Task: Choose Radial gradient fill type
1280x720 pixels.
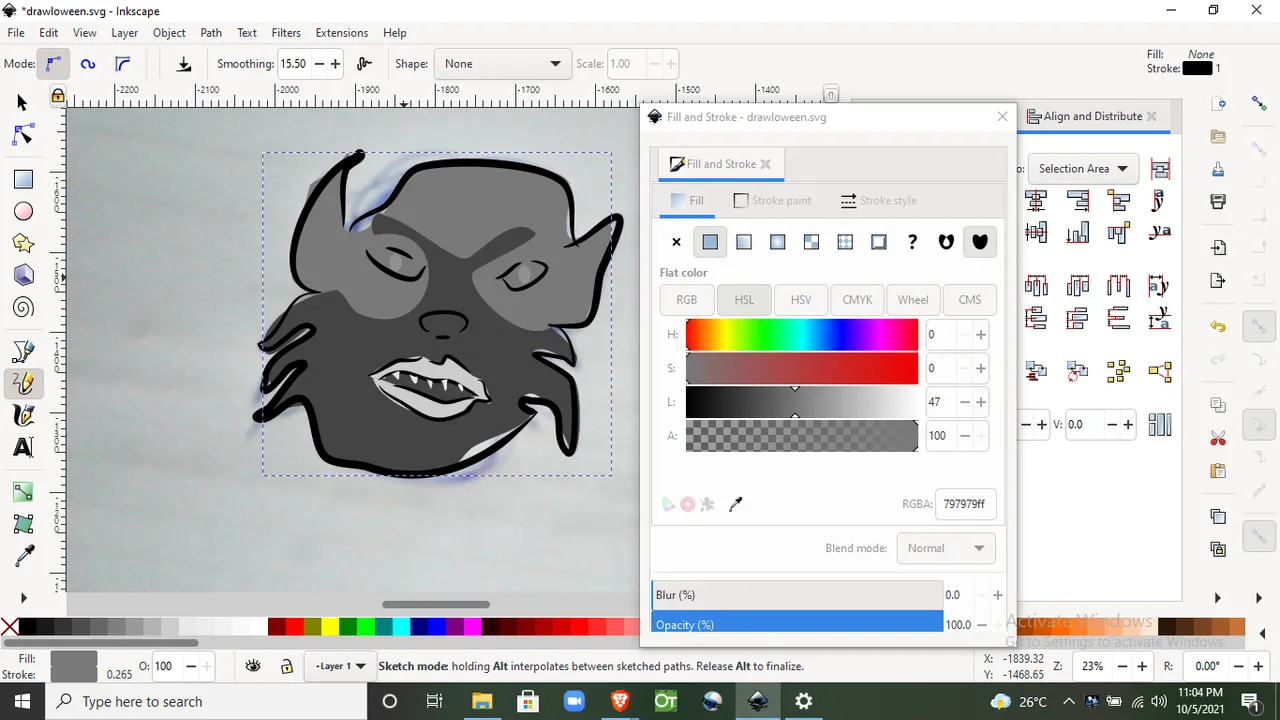Action: [777, 242]
